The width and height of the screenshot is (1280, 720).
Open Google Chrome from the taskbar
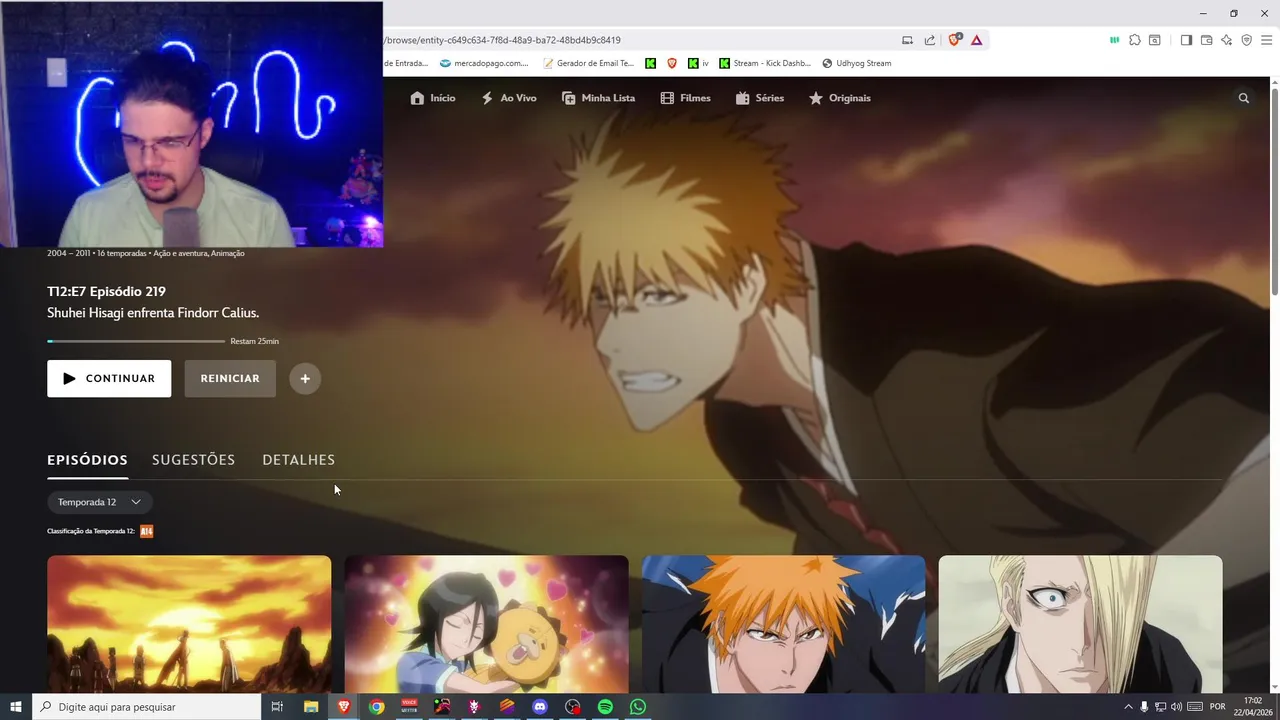[376, 707]
